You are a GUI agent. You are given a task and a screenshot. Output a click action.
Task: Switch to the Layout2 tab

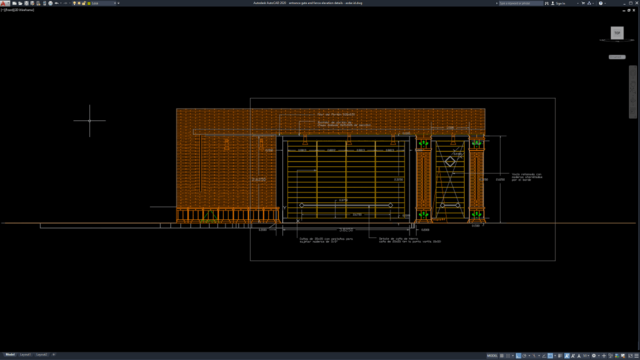(41, 355)
